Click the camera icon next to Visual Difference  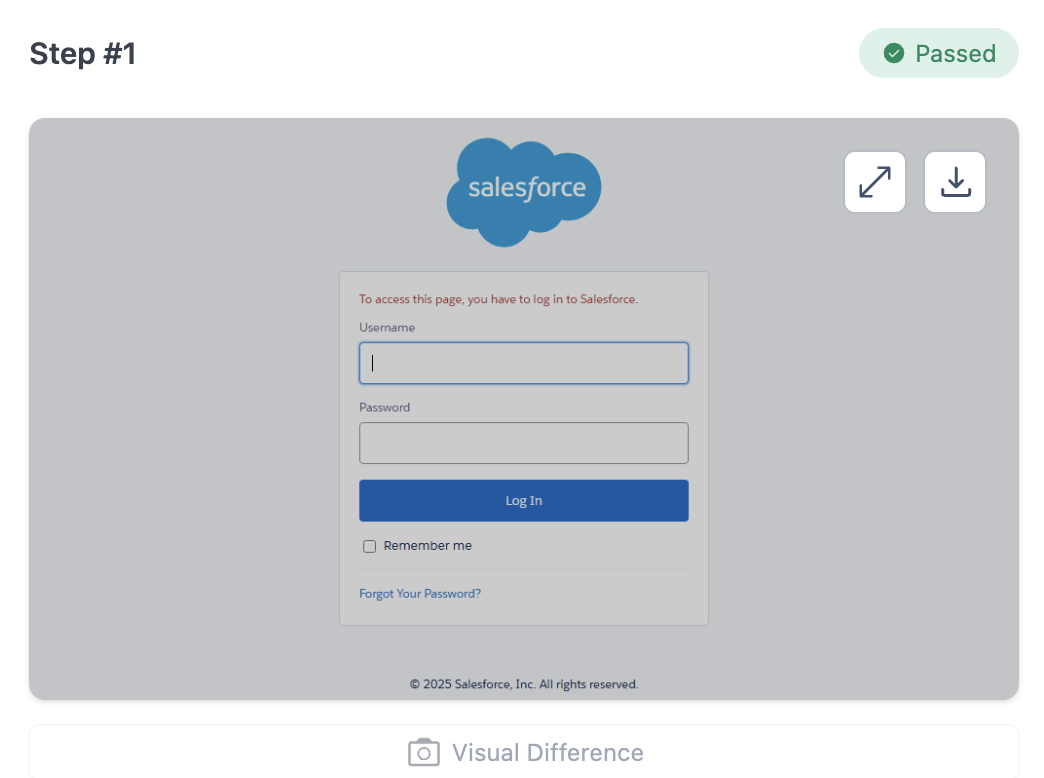tap(424, 752)
